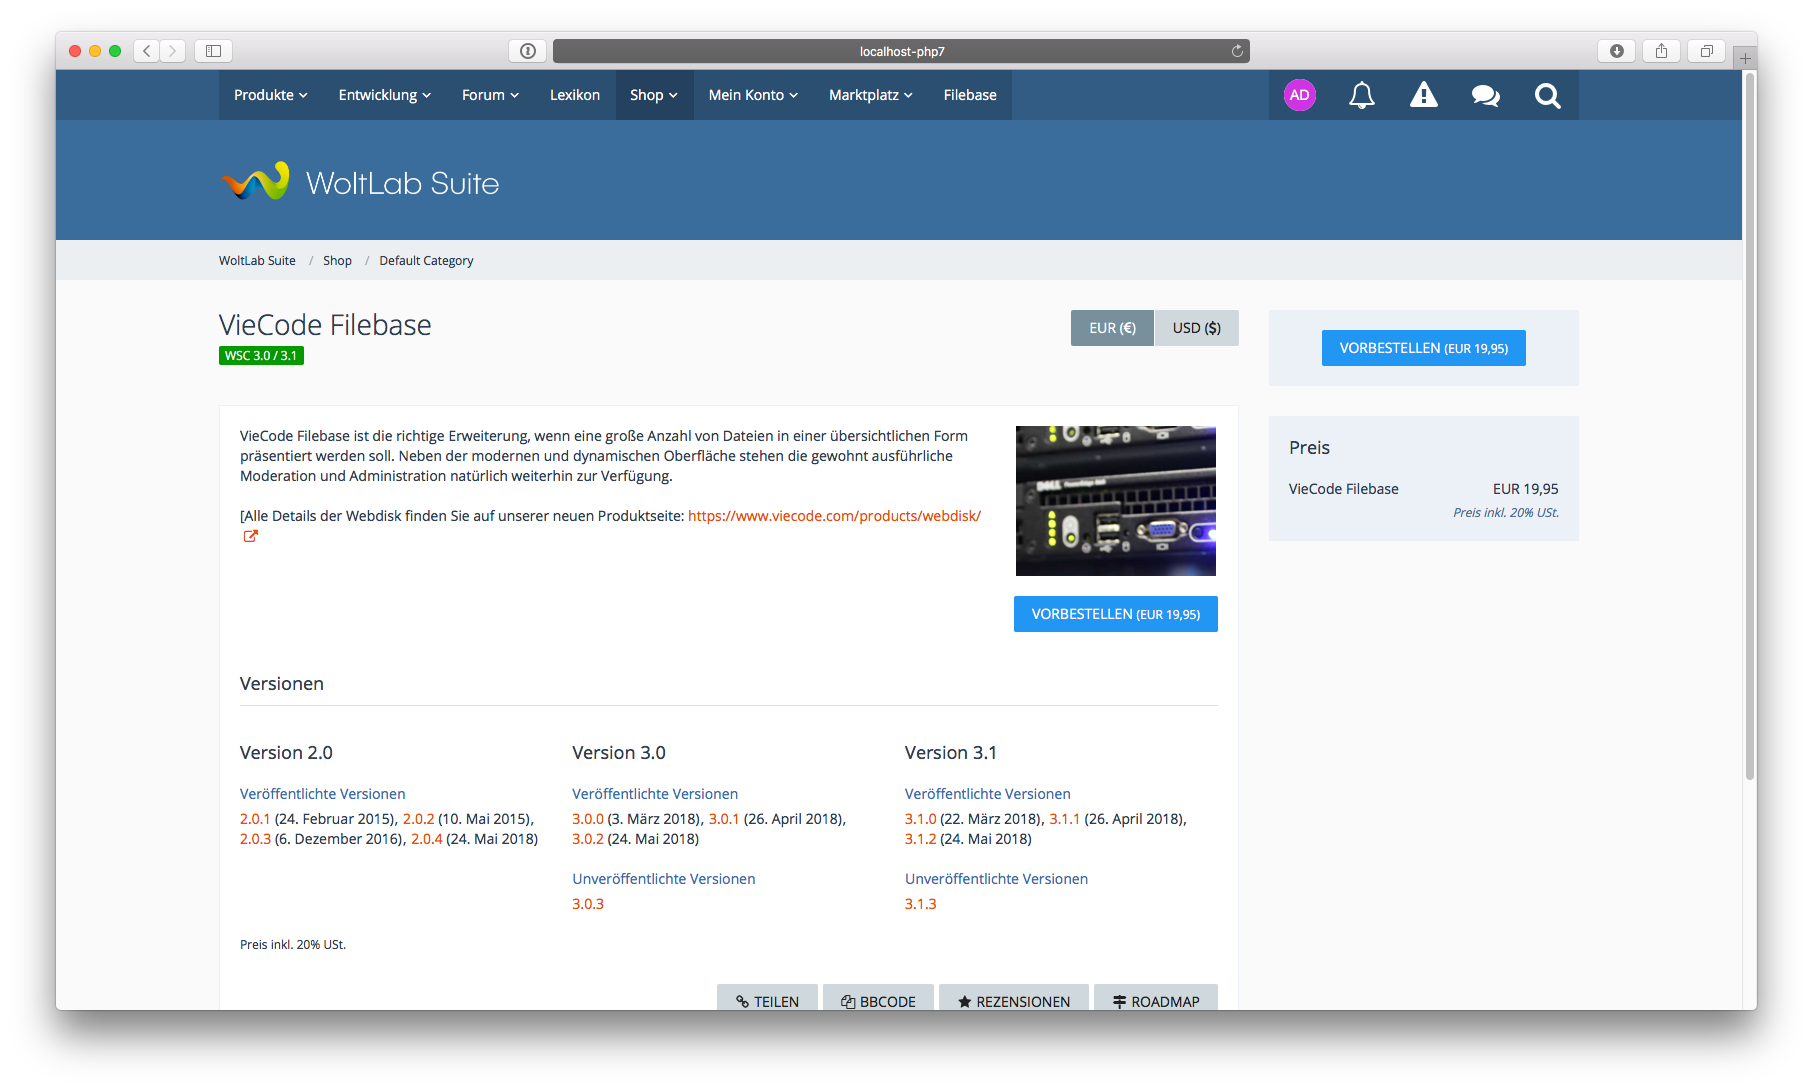Expand the Marktplatz dropdown menu
The width and height of the screenshot is (1813, 1090).
click(x=870, y=95)
